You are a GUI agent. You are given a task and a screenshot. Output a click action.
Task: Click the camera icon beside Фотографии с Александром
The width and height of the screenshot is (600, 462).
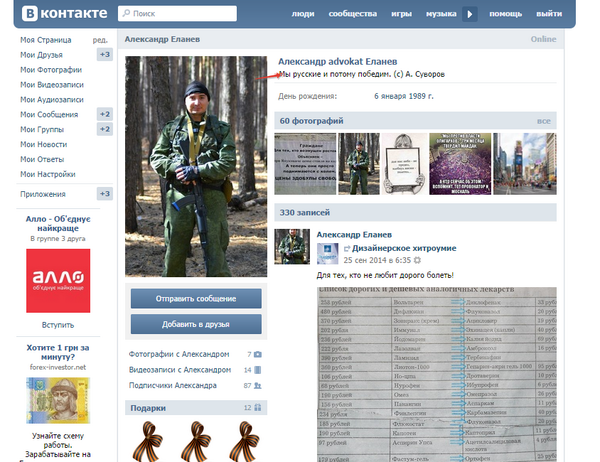click(258, 354)
